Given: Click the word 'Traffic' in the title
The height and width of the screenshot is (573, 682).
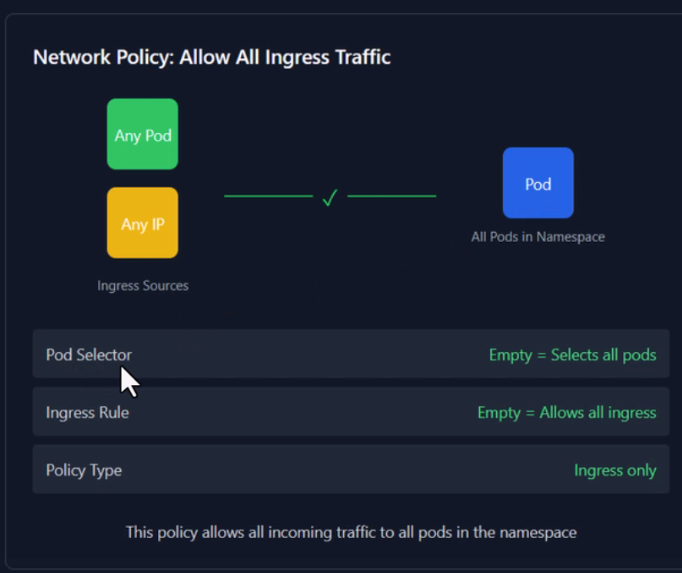Looking at the screenshot, I should 358,57.
